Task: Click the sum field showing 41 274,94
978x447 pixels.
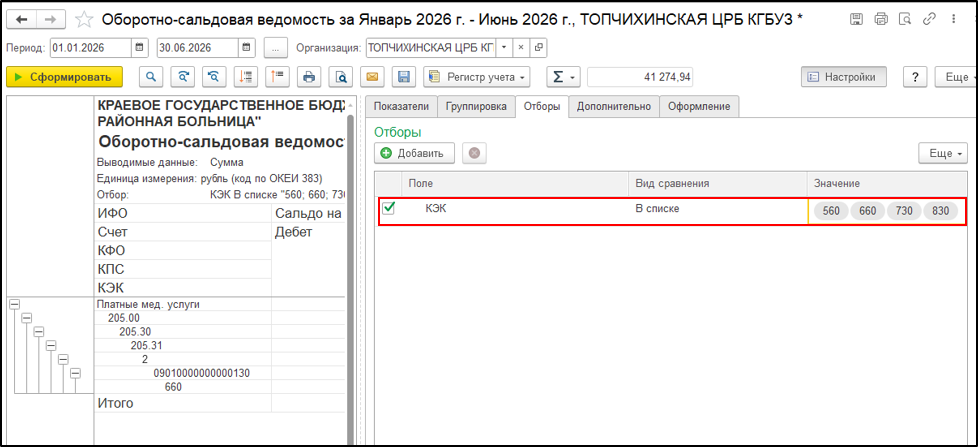Action: click(641, 77)
